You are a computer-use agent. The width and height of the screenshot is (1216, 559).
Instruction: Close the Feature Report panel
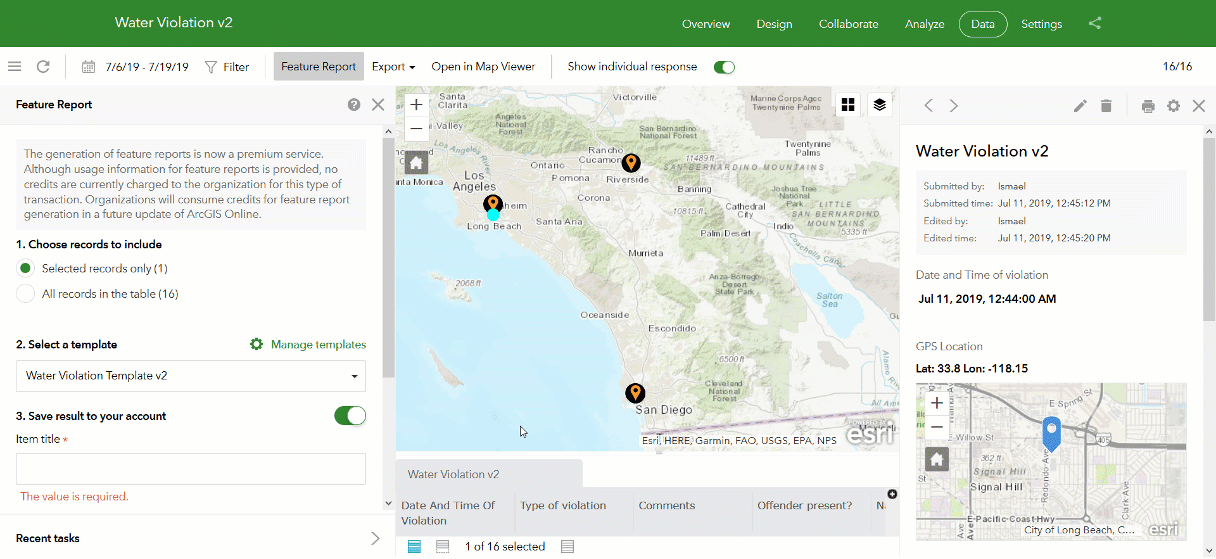point(378,104)
